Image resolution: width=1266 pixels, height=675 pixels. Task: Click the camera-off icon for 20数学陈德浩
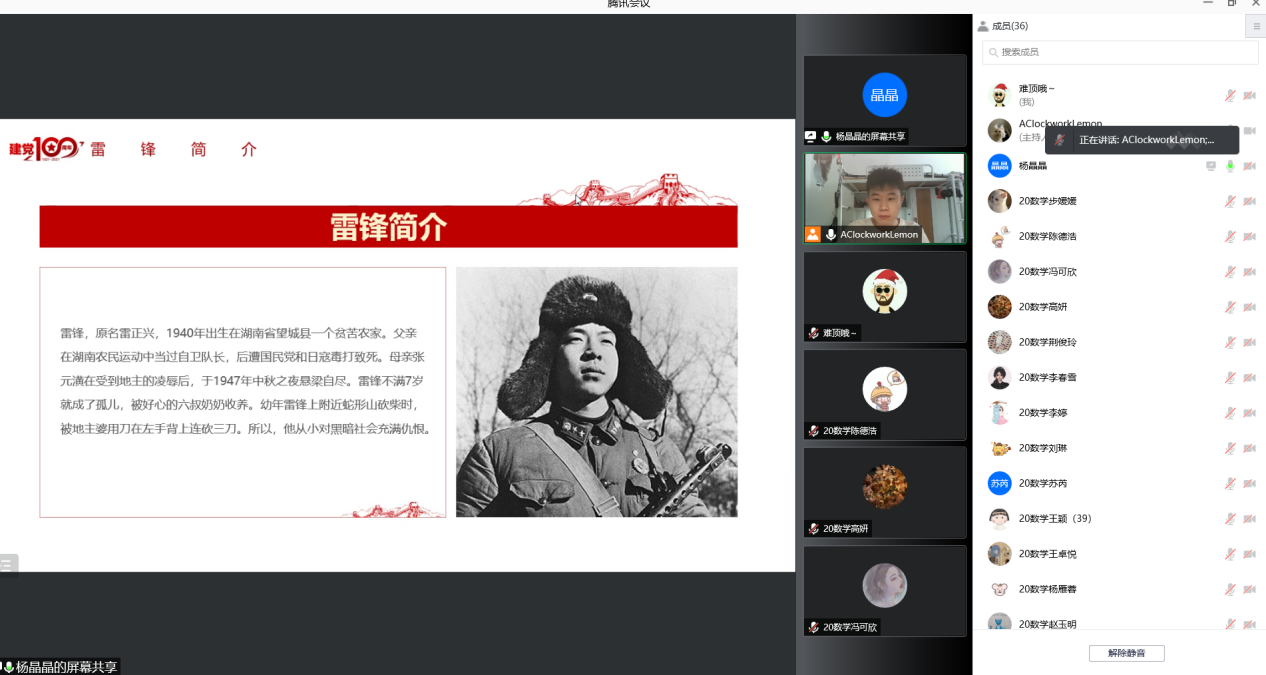pos(1249,237)
